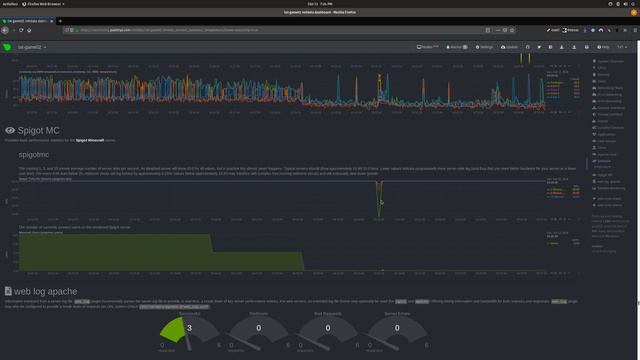
Task: Open Networking Stack in sidebar
Action: point(608,88)
